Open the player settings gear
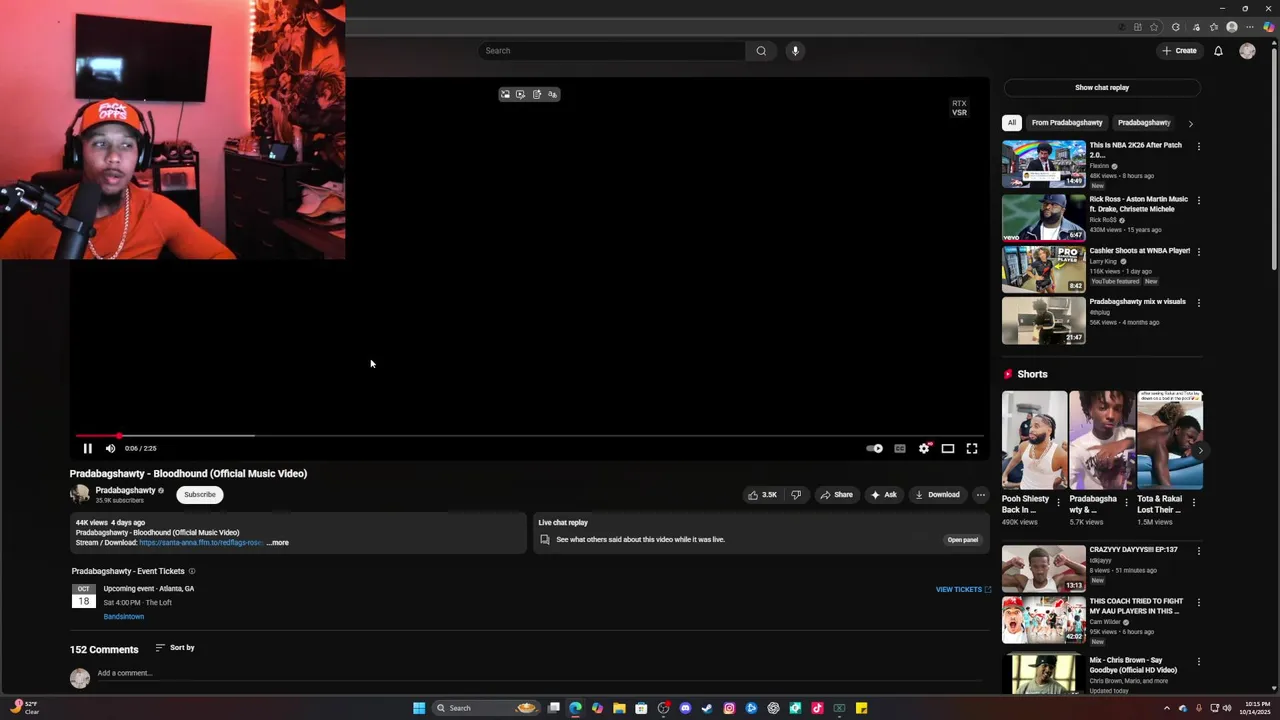Screen dimensions: 1280x720 click(924, 448)
